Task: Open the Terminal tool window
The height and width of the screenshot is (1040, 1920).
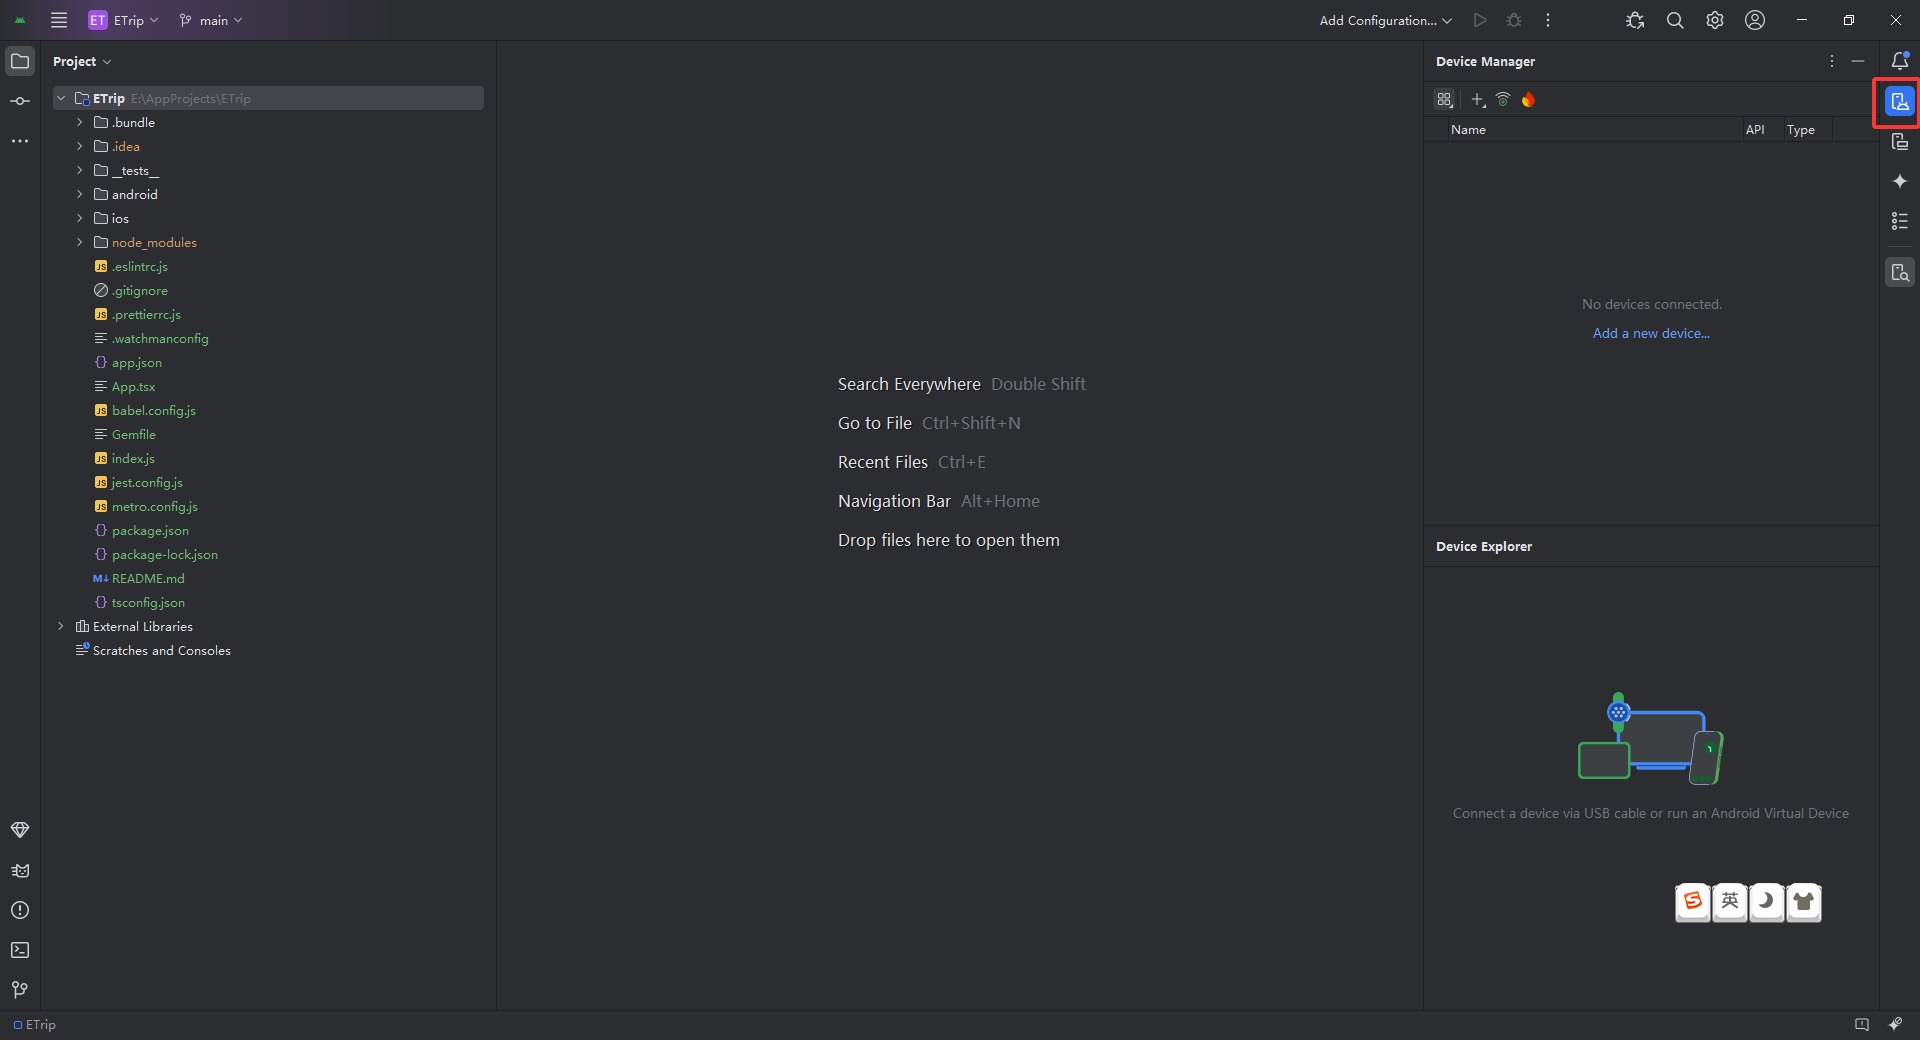Action: coord(20,950)
